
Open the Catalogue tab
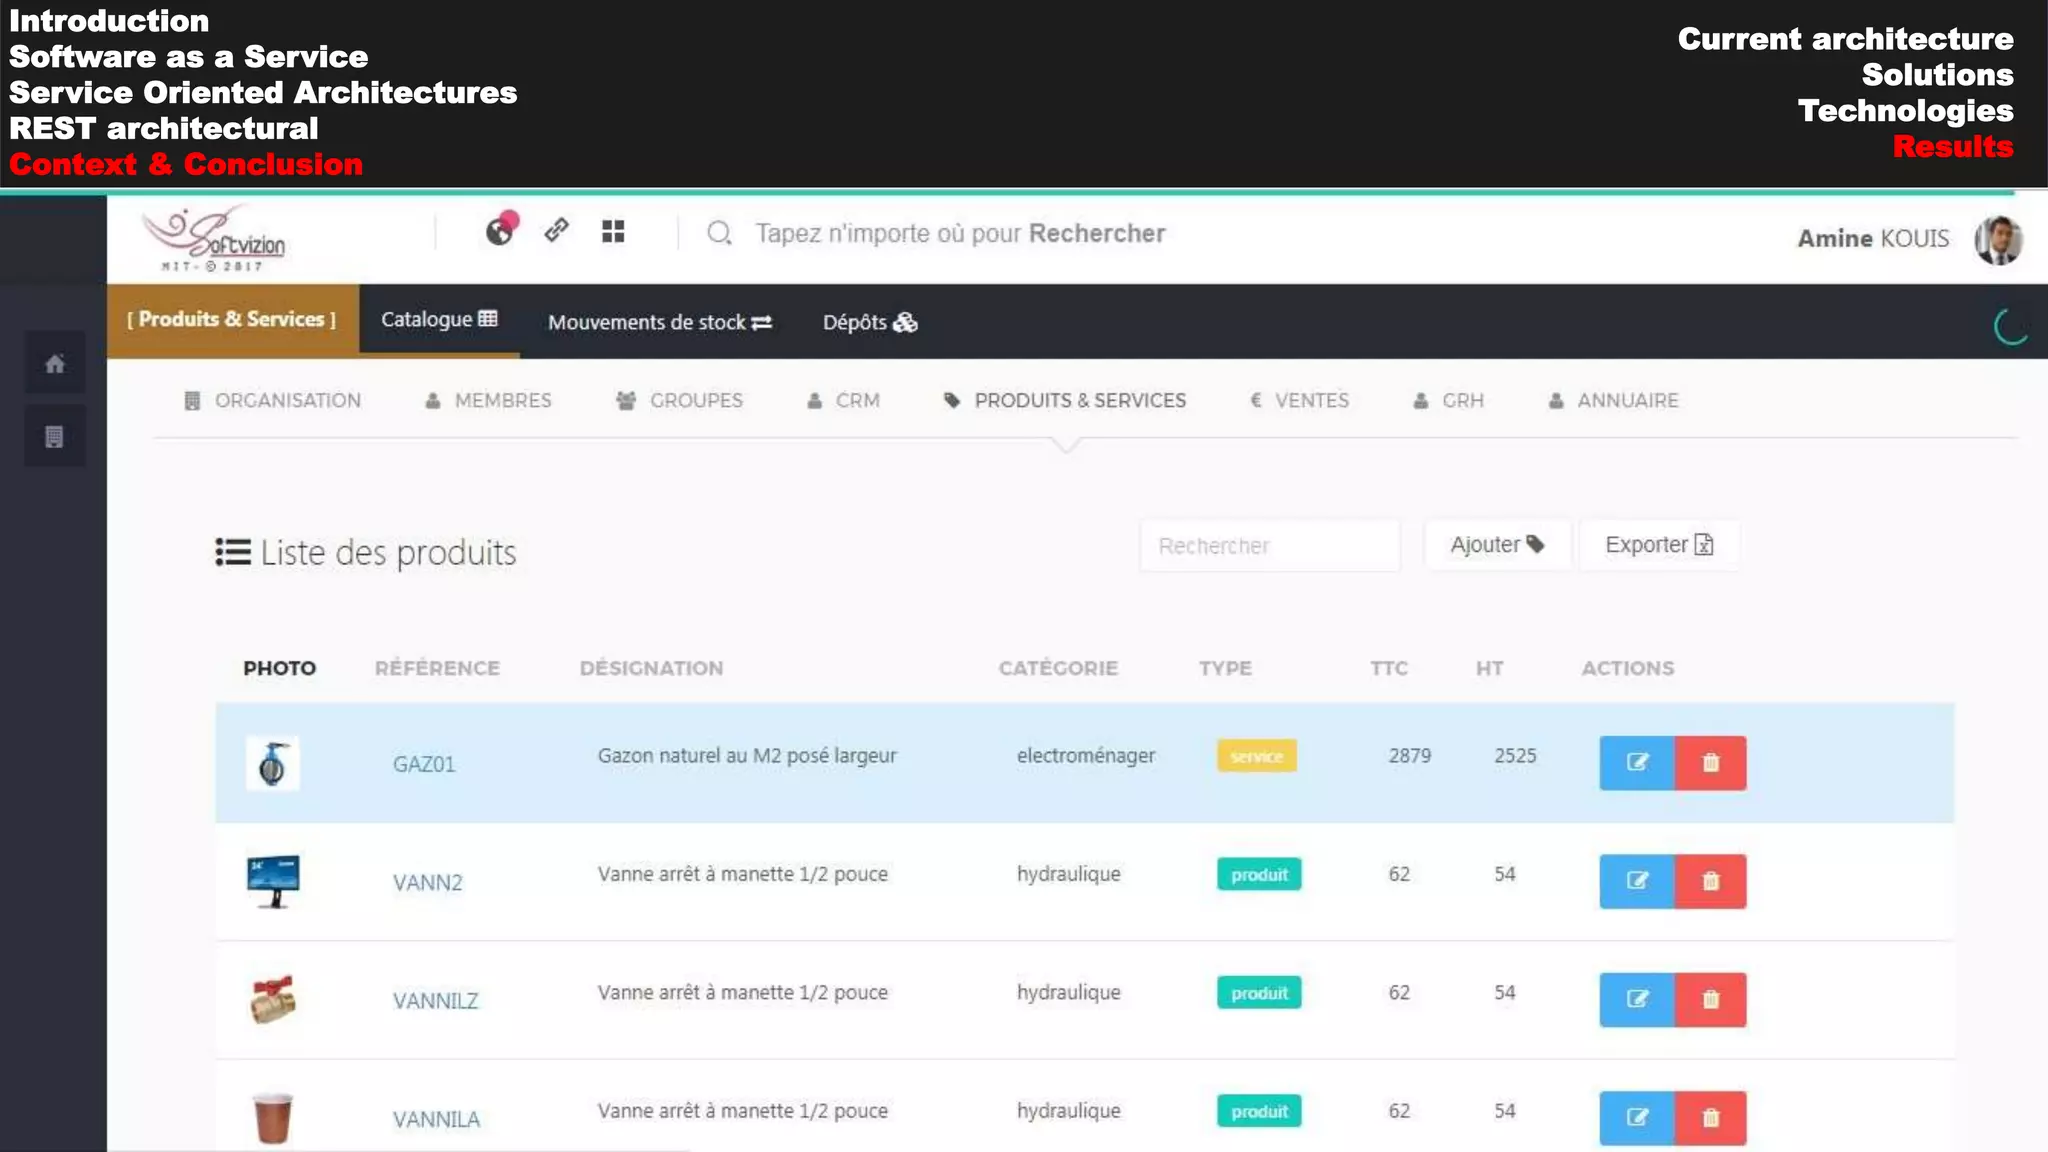439,320
